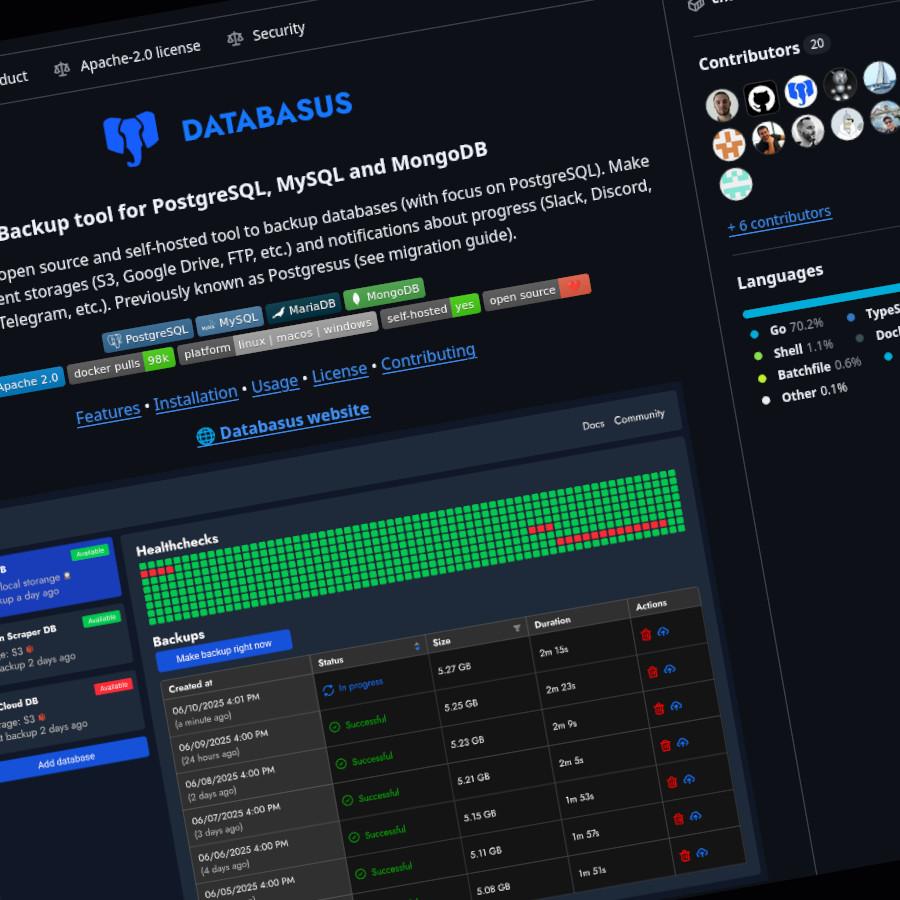Click the sailboat contributor avatar
The height and width of the screenshot is (900, 900).
pyautogui.click(x=879, y=76)
